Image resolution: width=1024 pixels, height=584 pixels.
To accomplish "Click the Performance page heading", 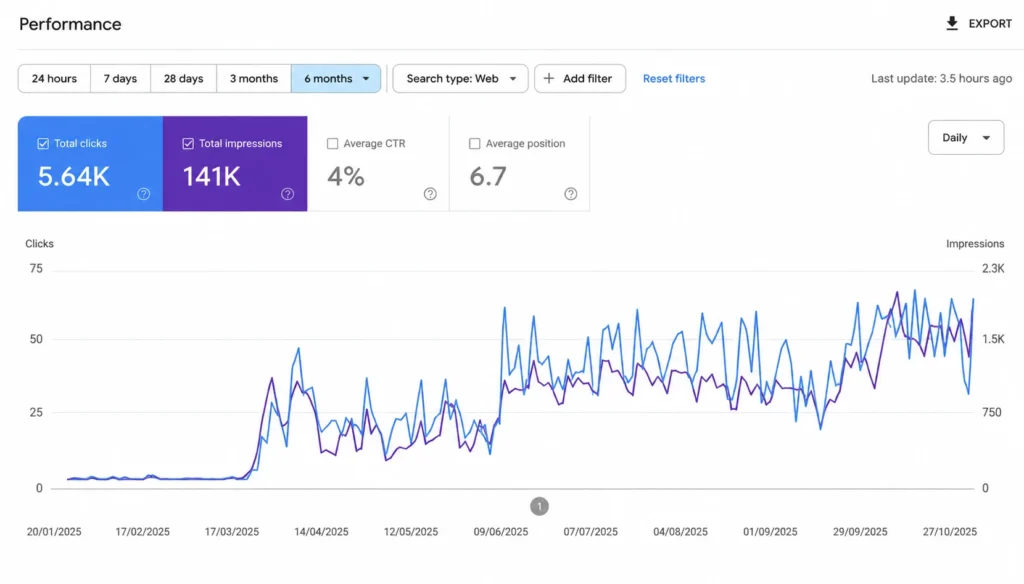I will click(x=70, y=24).
